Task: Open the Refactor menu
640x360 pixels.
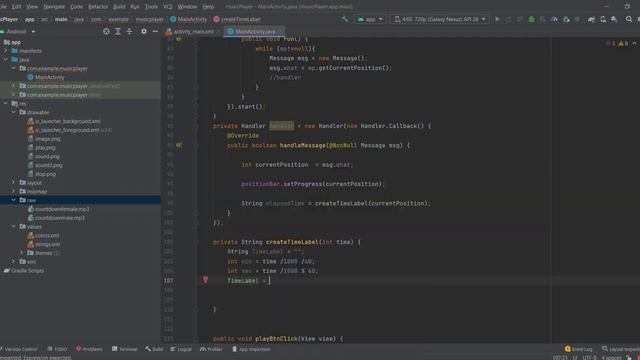Action: pyautogui.click(x=98, y=7)
